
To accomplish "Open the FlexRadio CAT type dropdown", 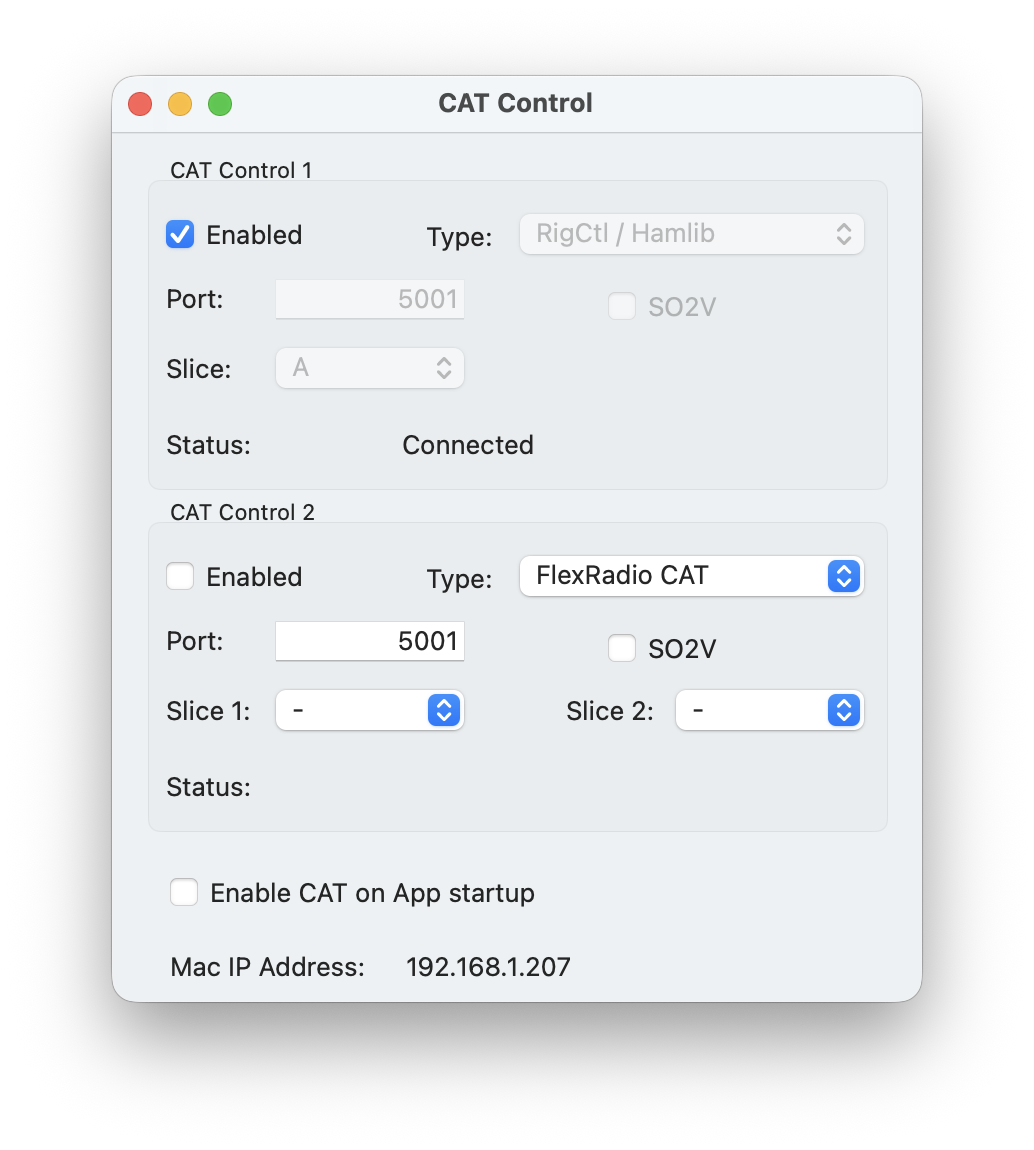I will (x=691, y=576).
